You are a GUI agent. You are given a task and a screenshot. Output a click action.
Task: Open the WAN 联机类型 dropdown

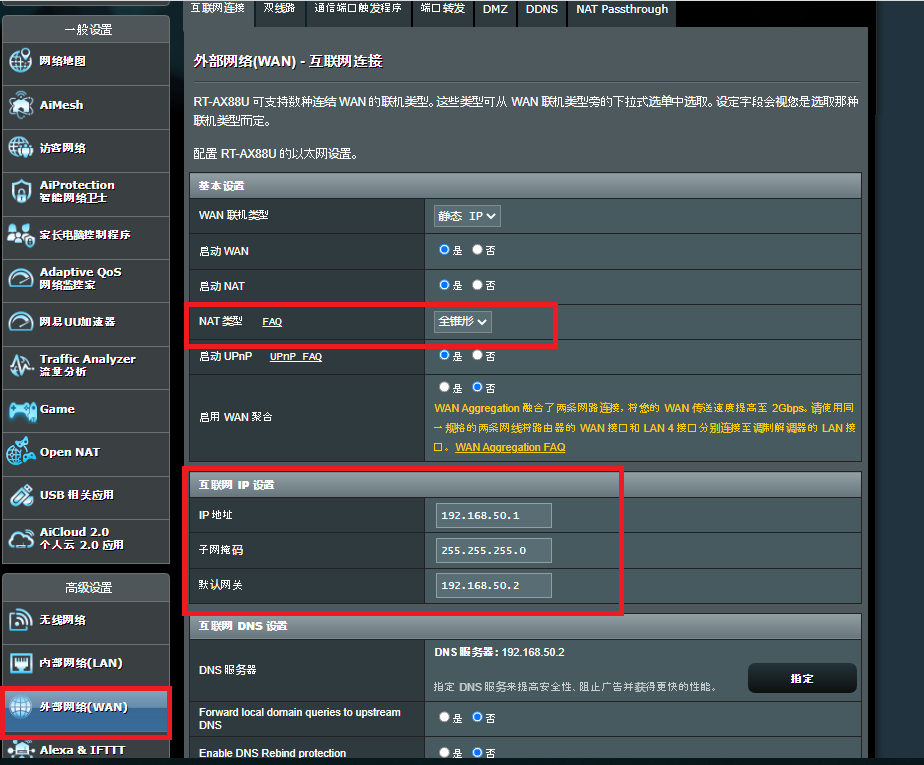(467, 216)
